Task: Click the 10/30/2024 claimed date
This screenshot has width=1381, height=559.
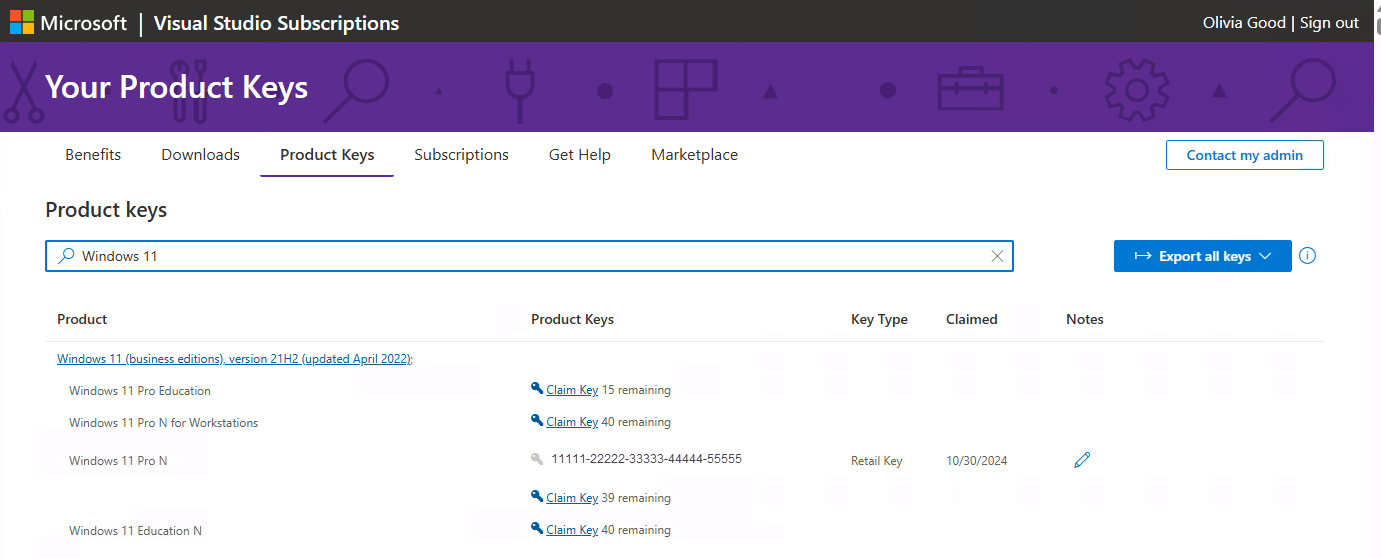Action: [976, 461]
